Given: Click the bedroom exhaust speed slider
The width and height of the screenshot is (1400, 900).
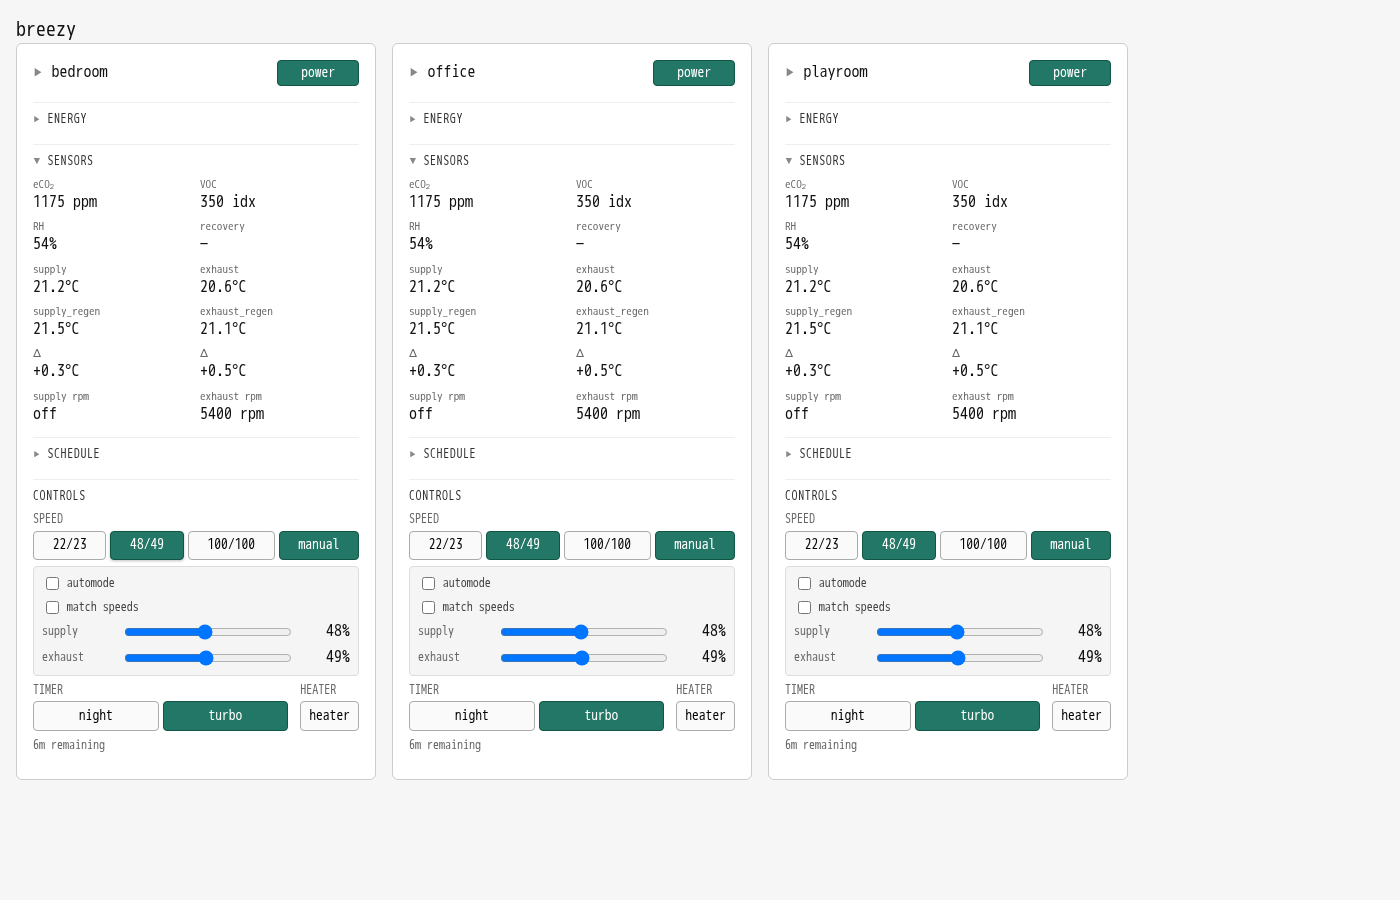Looking at the screenshot, I should tap(208, 658).
